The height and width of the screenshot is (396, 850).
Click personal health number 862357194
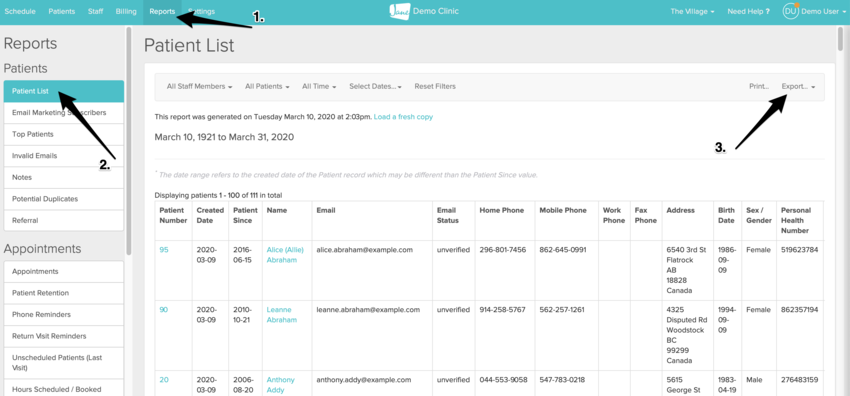click(800, 309)
